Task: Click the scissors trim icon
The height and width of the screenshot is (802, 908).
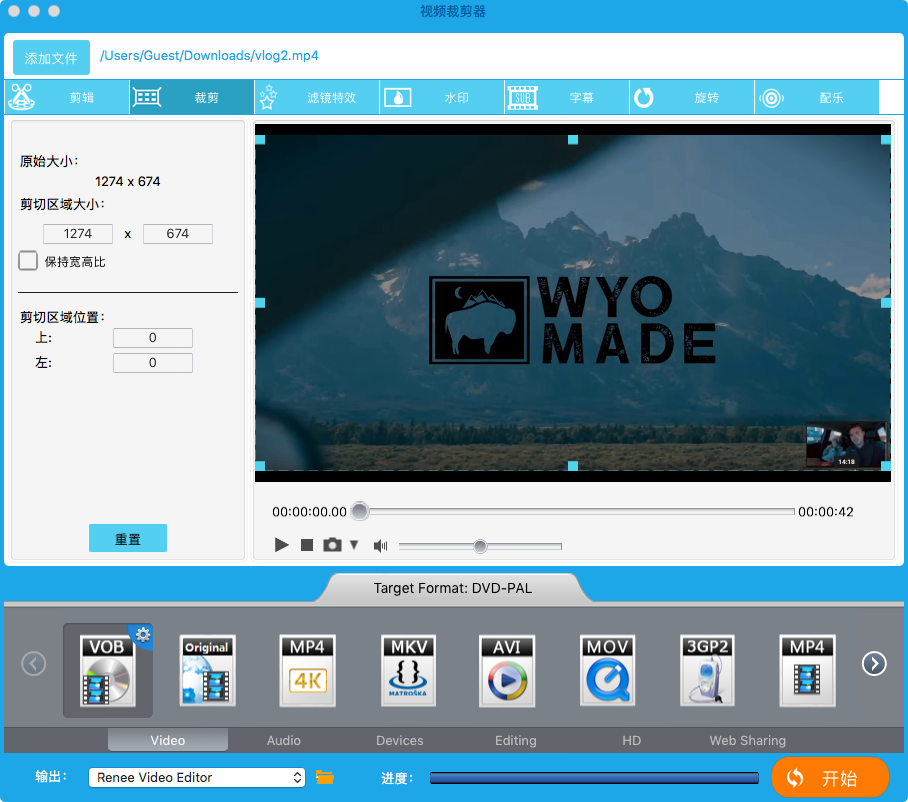Action: coord(22,97)
